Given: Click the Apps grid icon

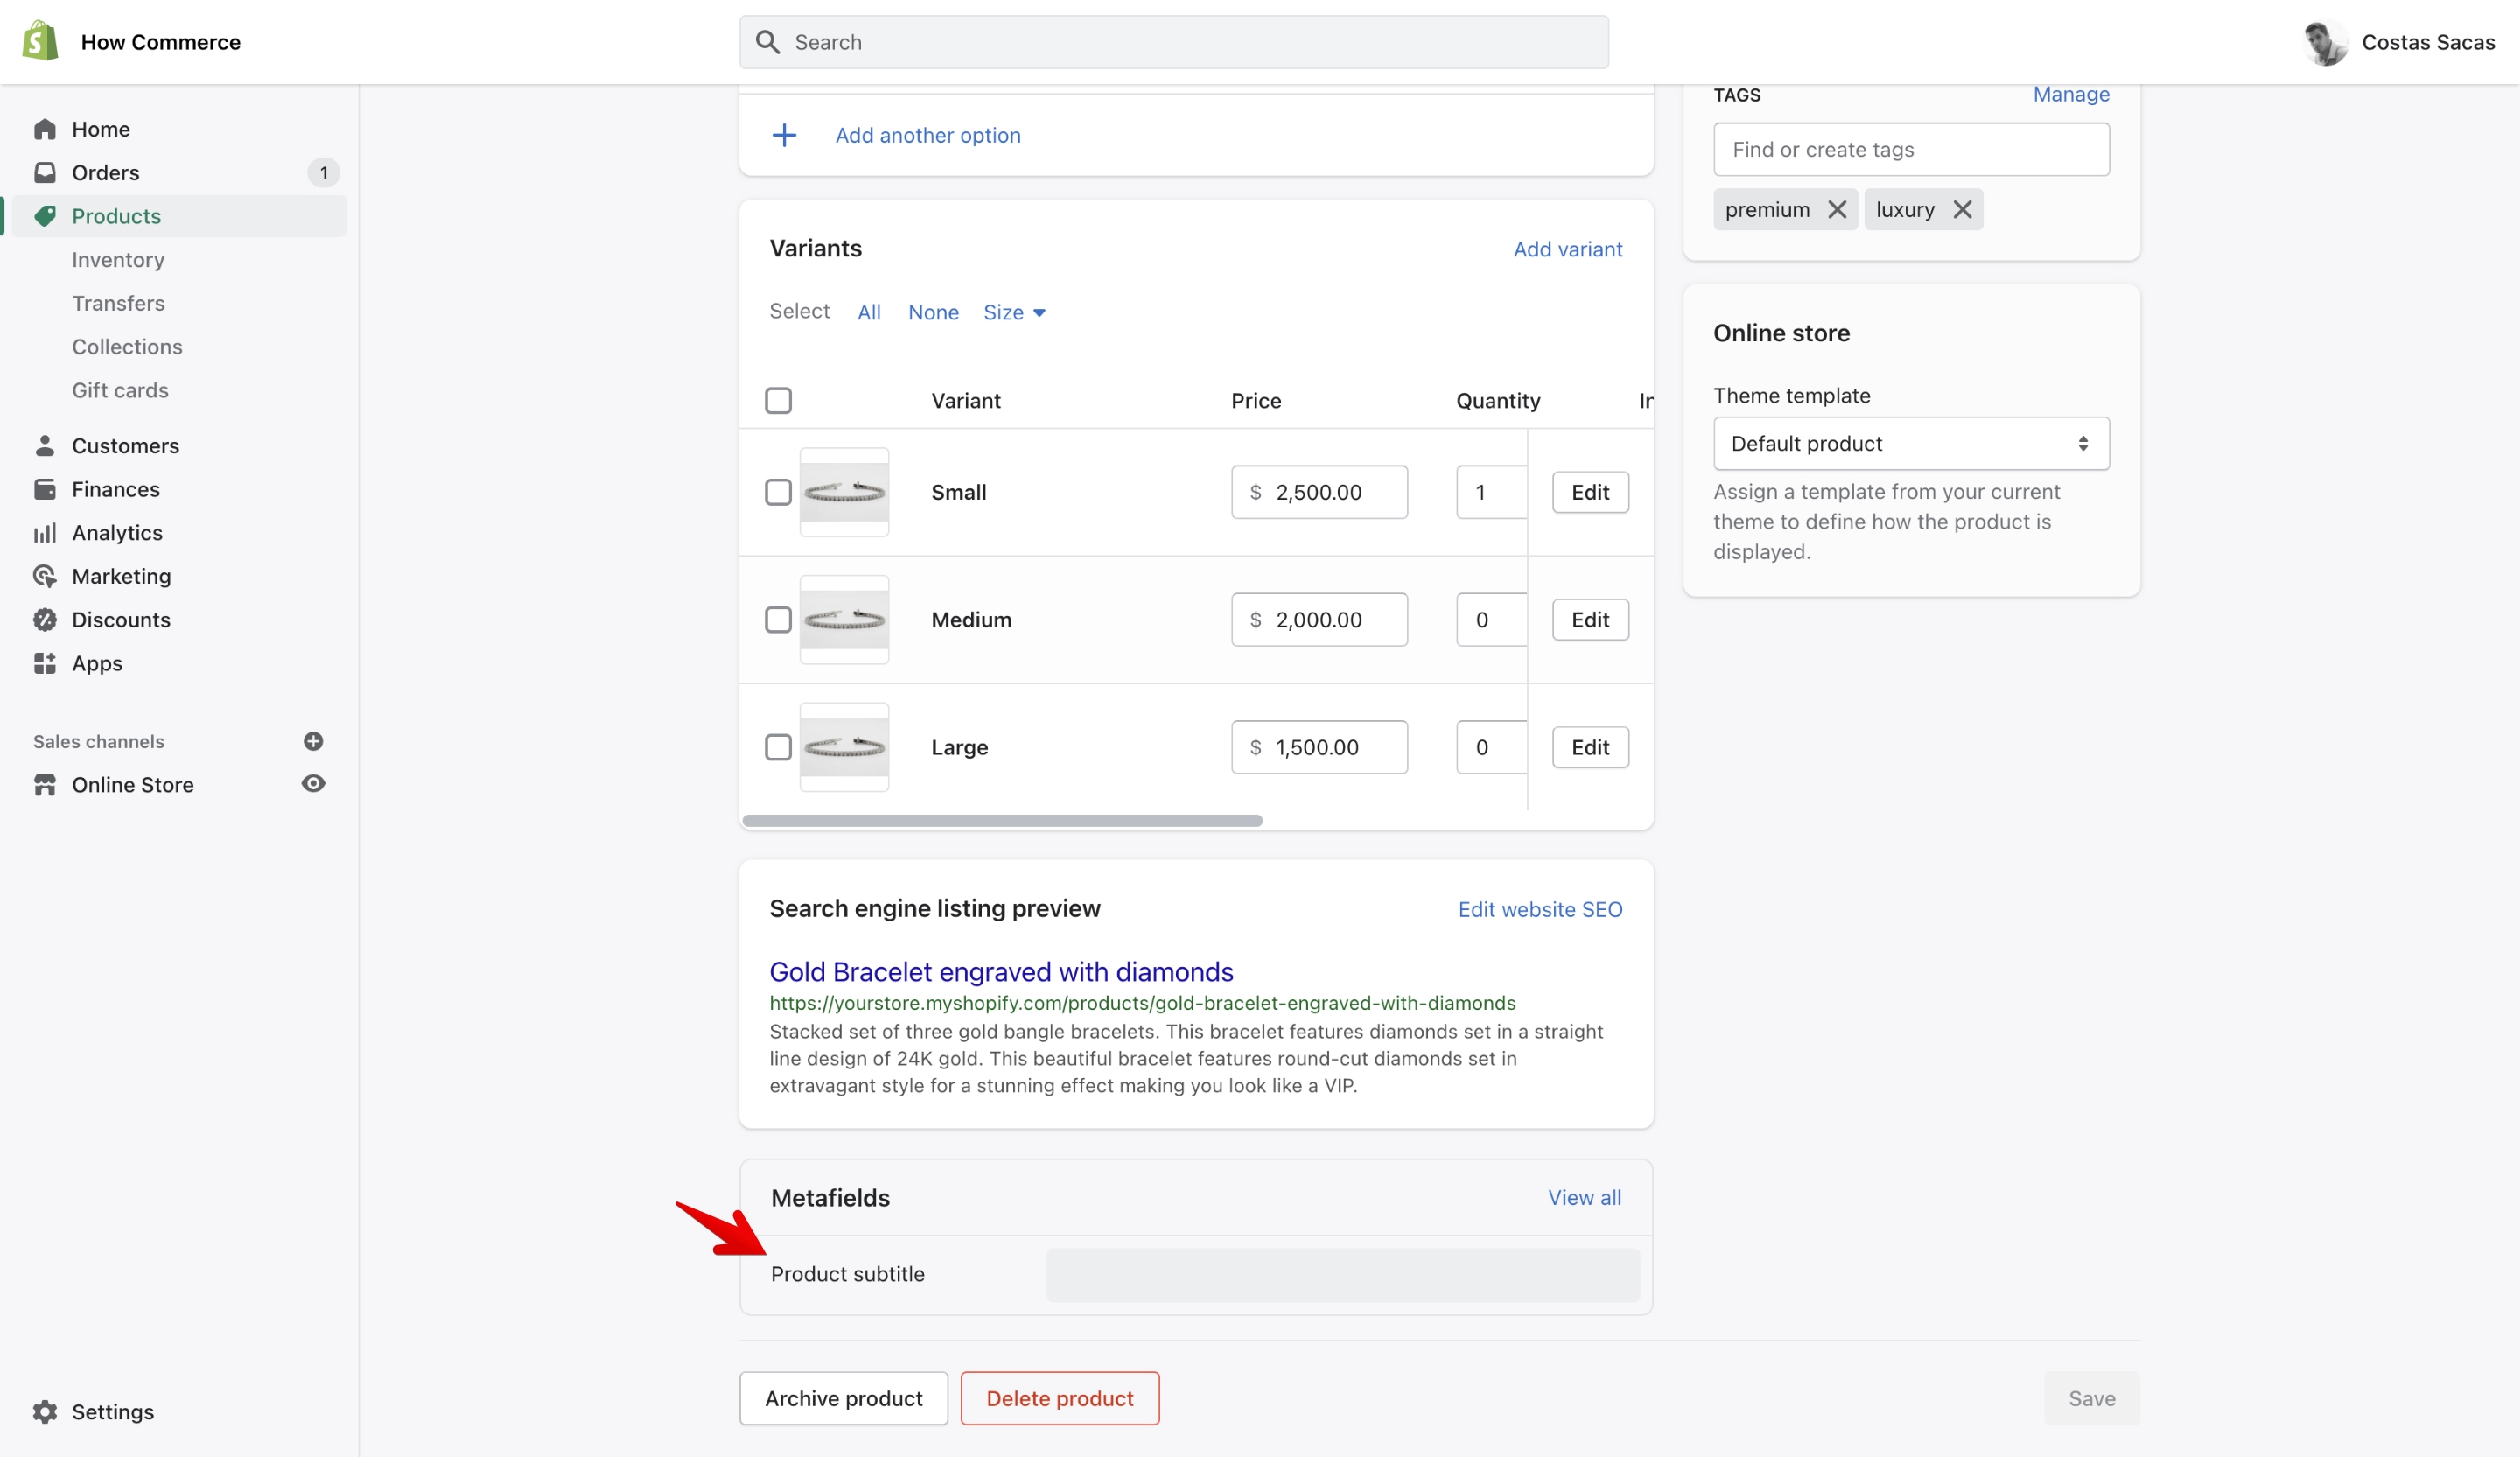Looking at the screenshot, I should pos(45,663).
